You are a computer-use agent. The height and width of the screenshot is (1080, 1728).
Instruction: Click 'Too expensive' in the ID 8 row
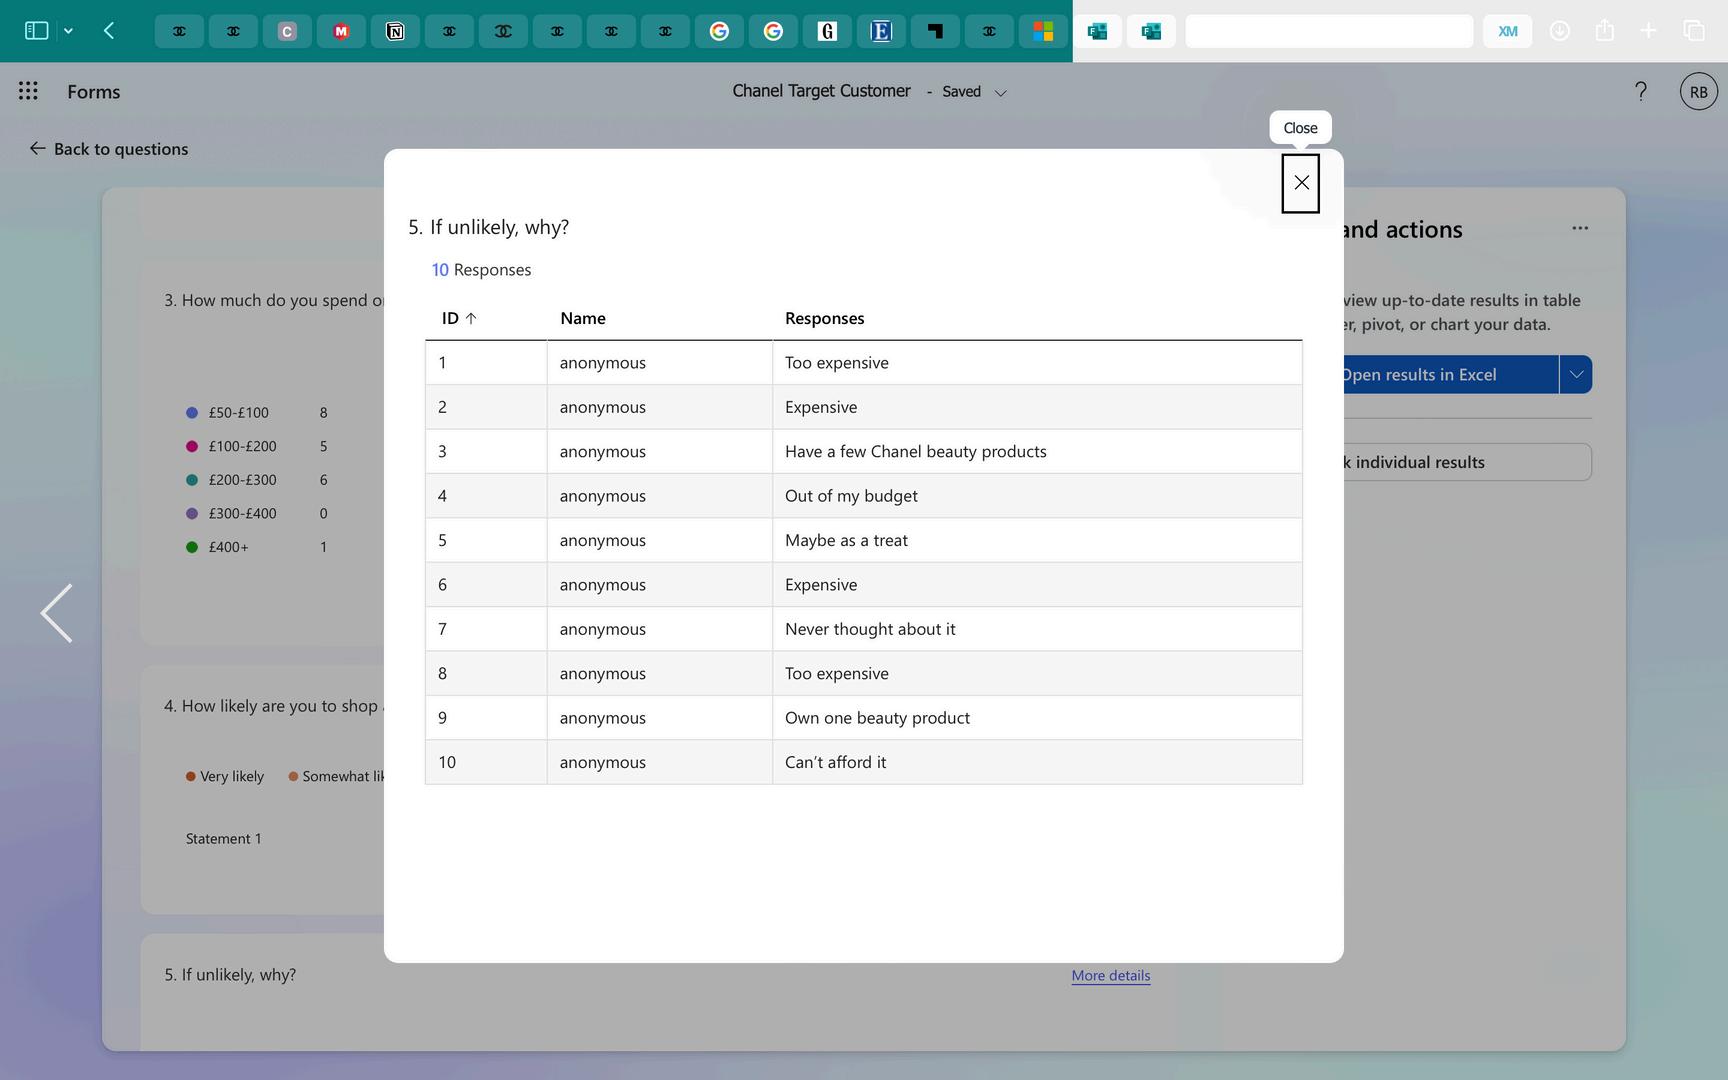[837, 673]
